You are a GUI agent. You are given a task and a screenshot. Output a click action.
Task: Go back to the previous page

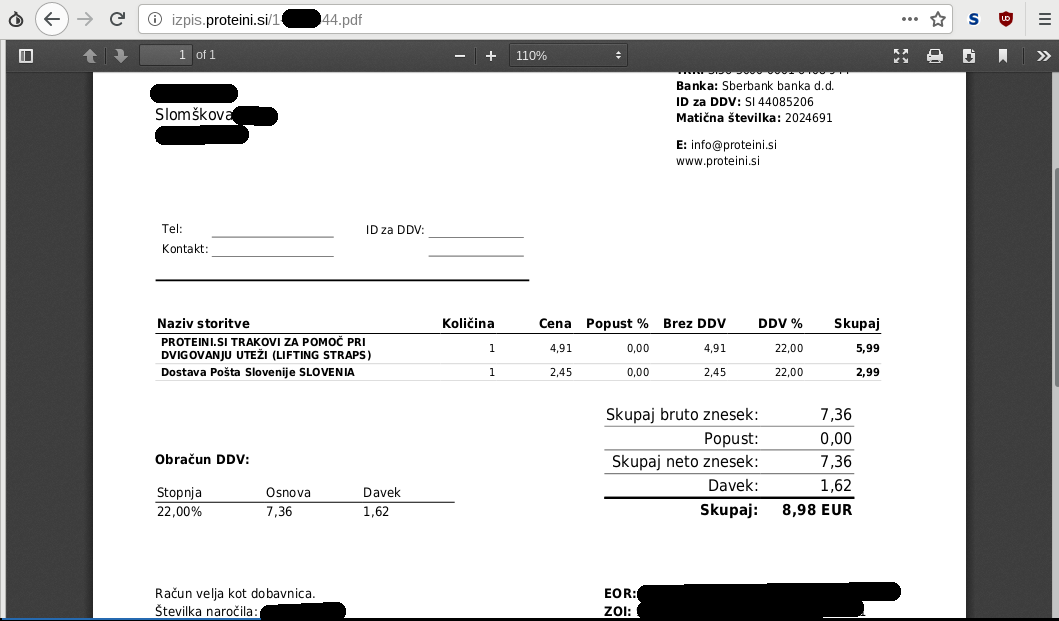(x=52, y=19)
